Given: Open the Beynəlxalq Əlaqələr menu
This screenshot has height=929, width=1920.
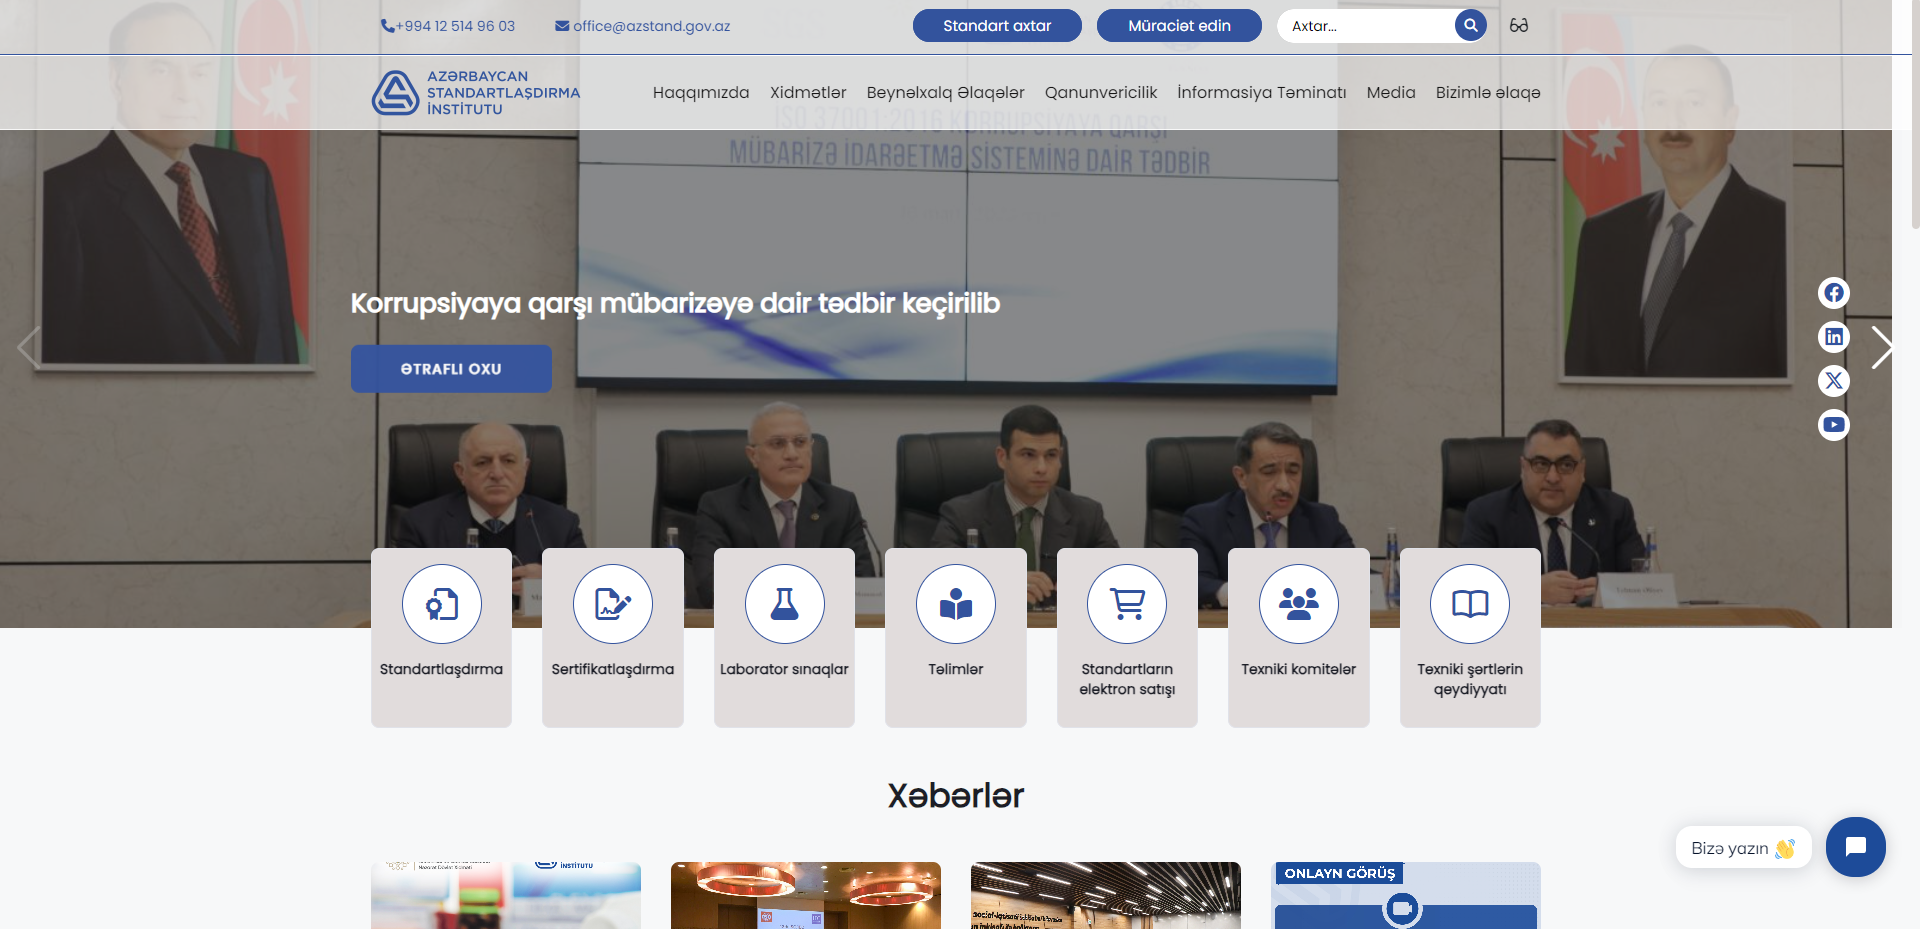Looking at the screenshot, I should click(945, 93).
